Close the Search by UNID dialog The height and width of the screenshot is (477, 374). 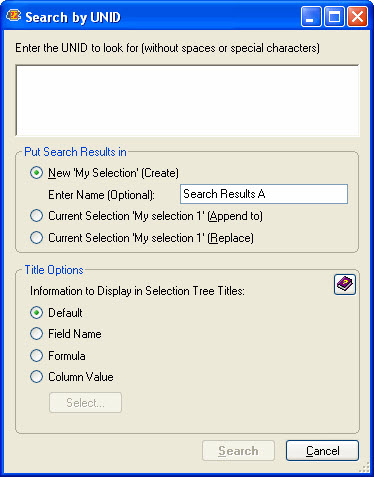(358, 17)
